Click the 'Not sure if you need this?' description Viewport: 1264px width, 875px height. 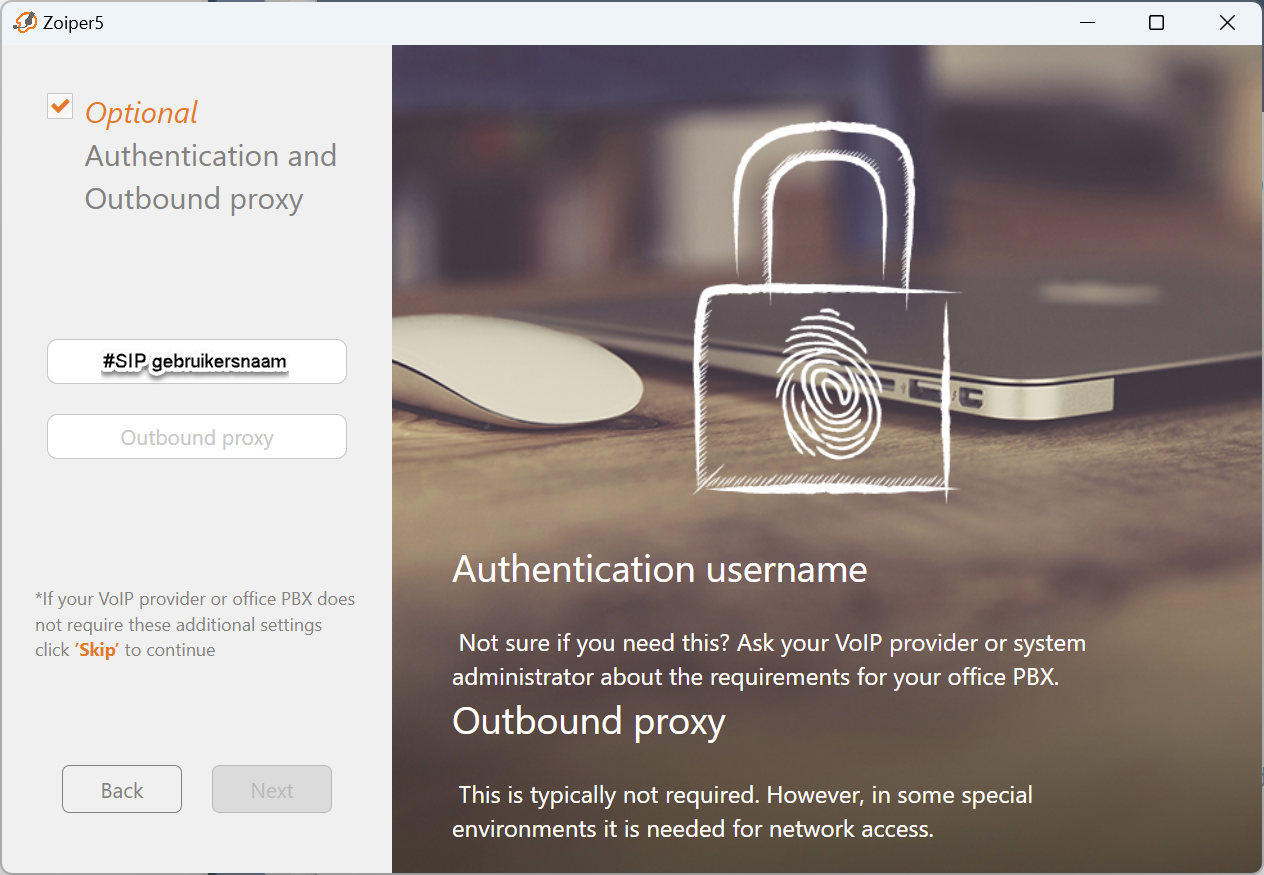coord(770,659)
